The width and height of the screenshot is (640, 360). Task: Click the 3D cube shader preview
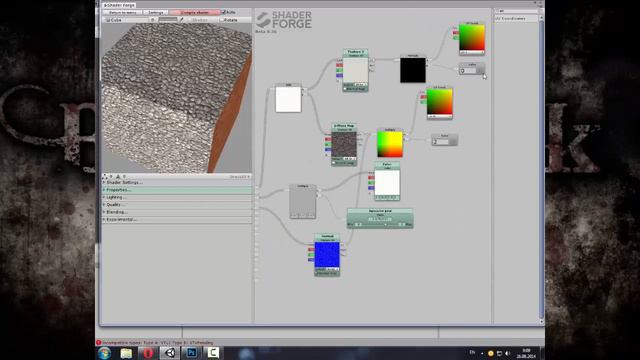[176, 98]
